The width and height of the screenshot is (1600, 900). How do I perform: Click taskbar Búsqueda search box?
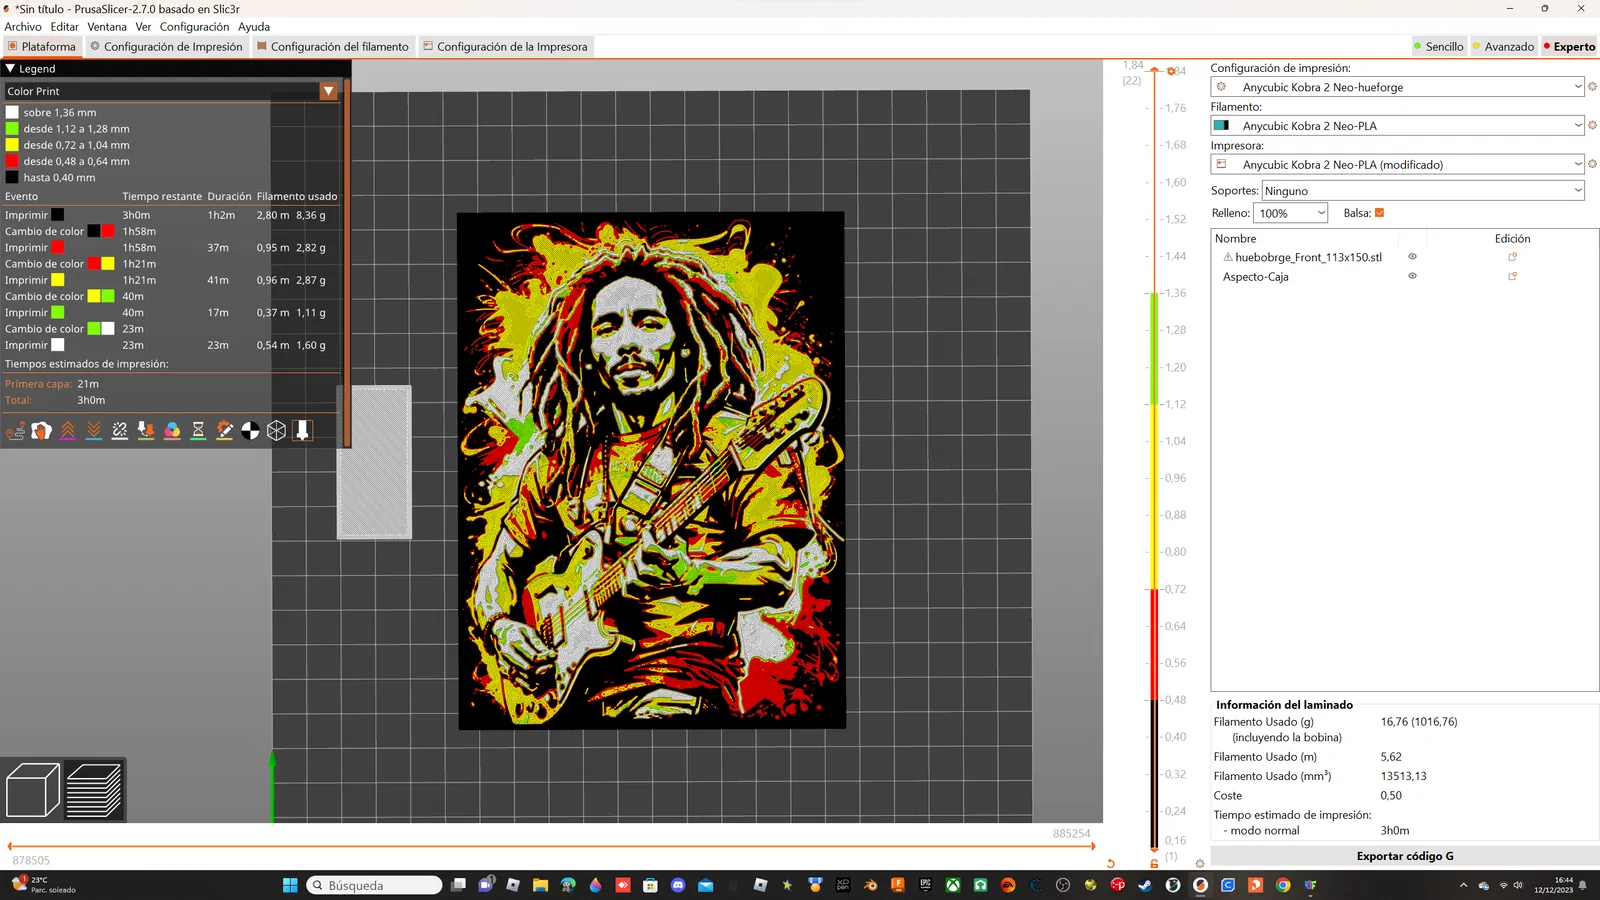coord(374,885)
